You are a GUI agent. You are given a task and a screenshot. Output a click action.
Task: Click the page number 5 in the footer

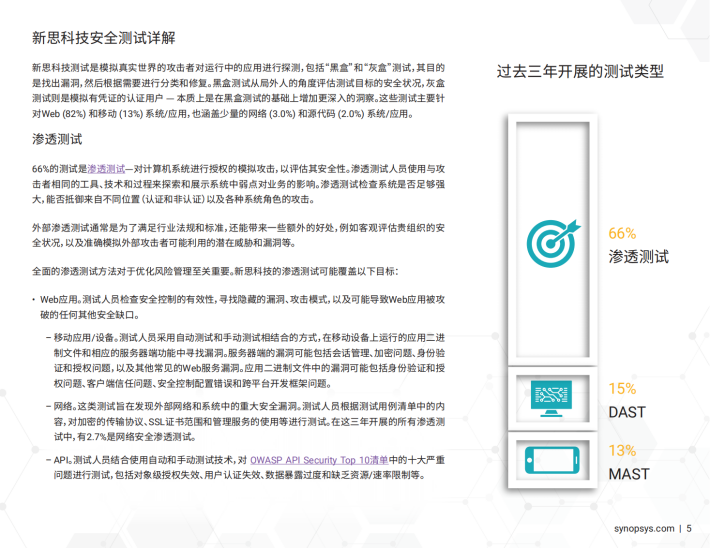[688, 528]
